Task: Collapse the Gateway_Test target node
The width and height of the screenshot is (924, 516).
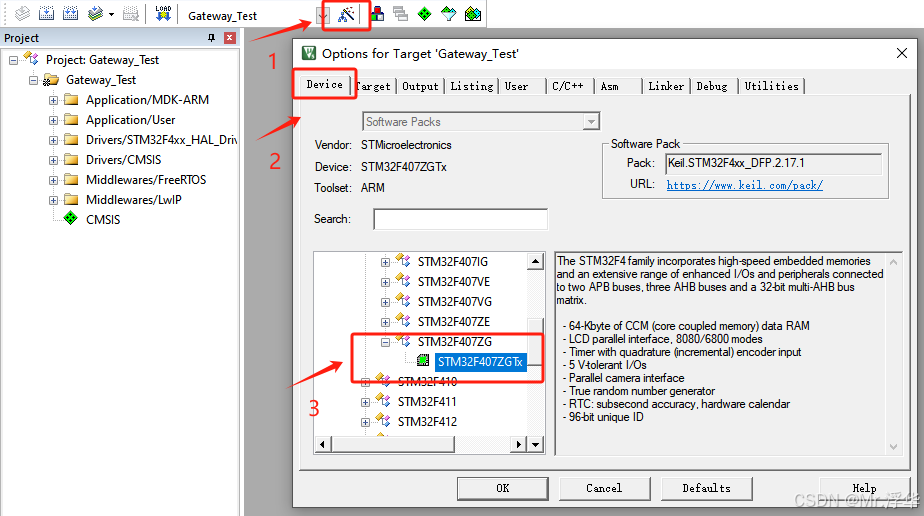Action: pyautogui.click(x=33, y=80)
